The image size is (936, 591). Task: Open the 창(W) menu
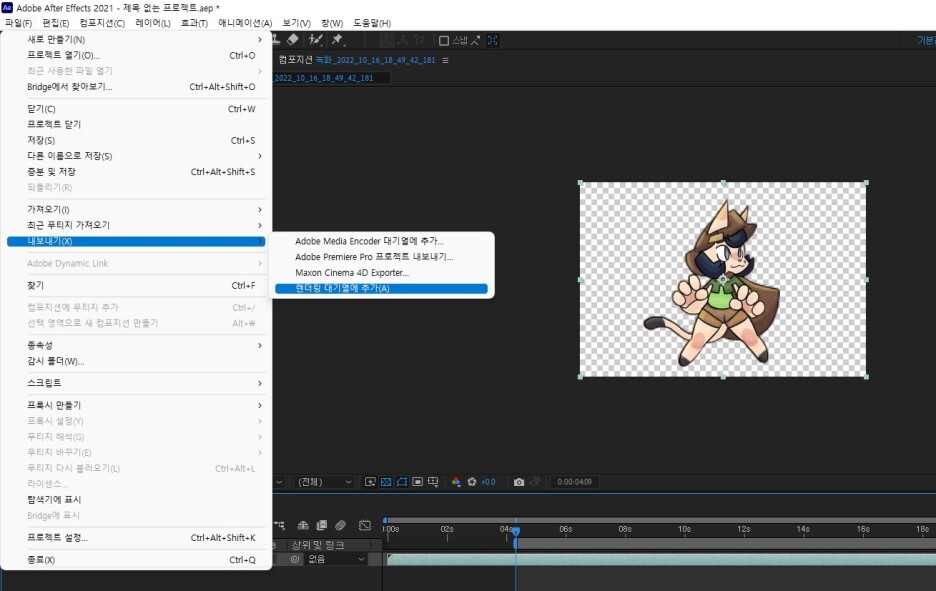[x=332, y=23]
